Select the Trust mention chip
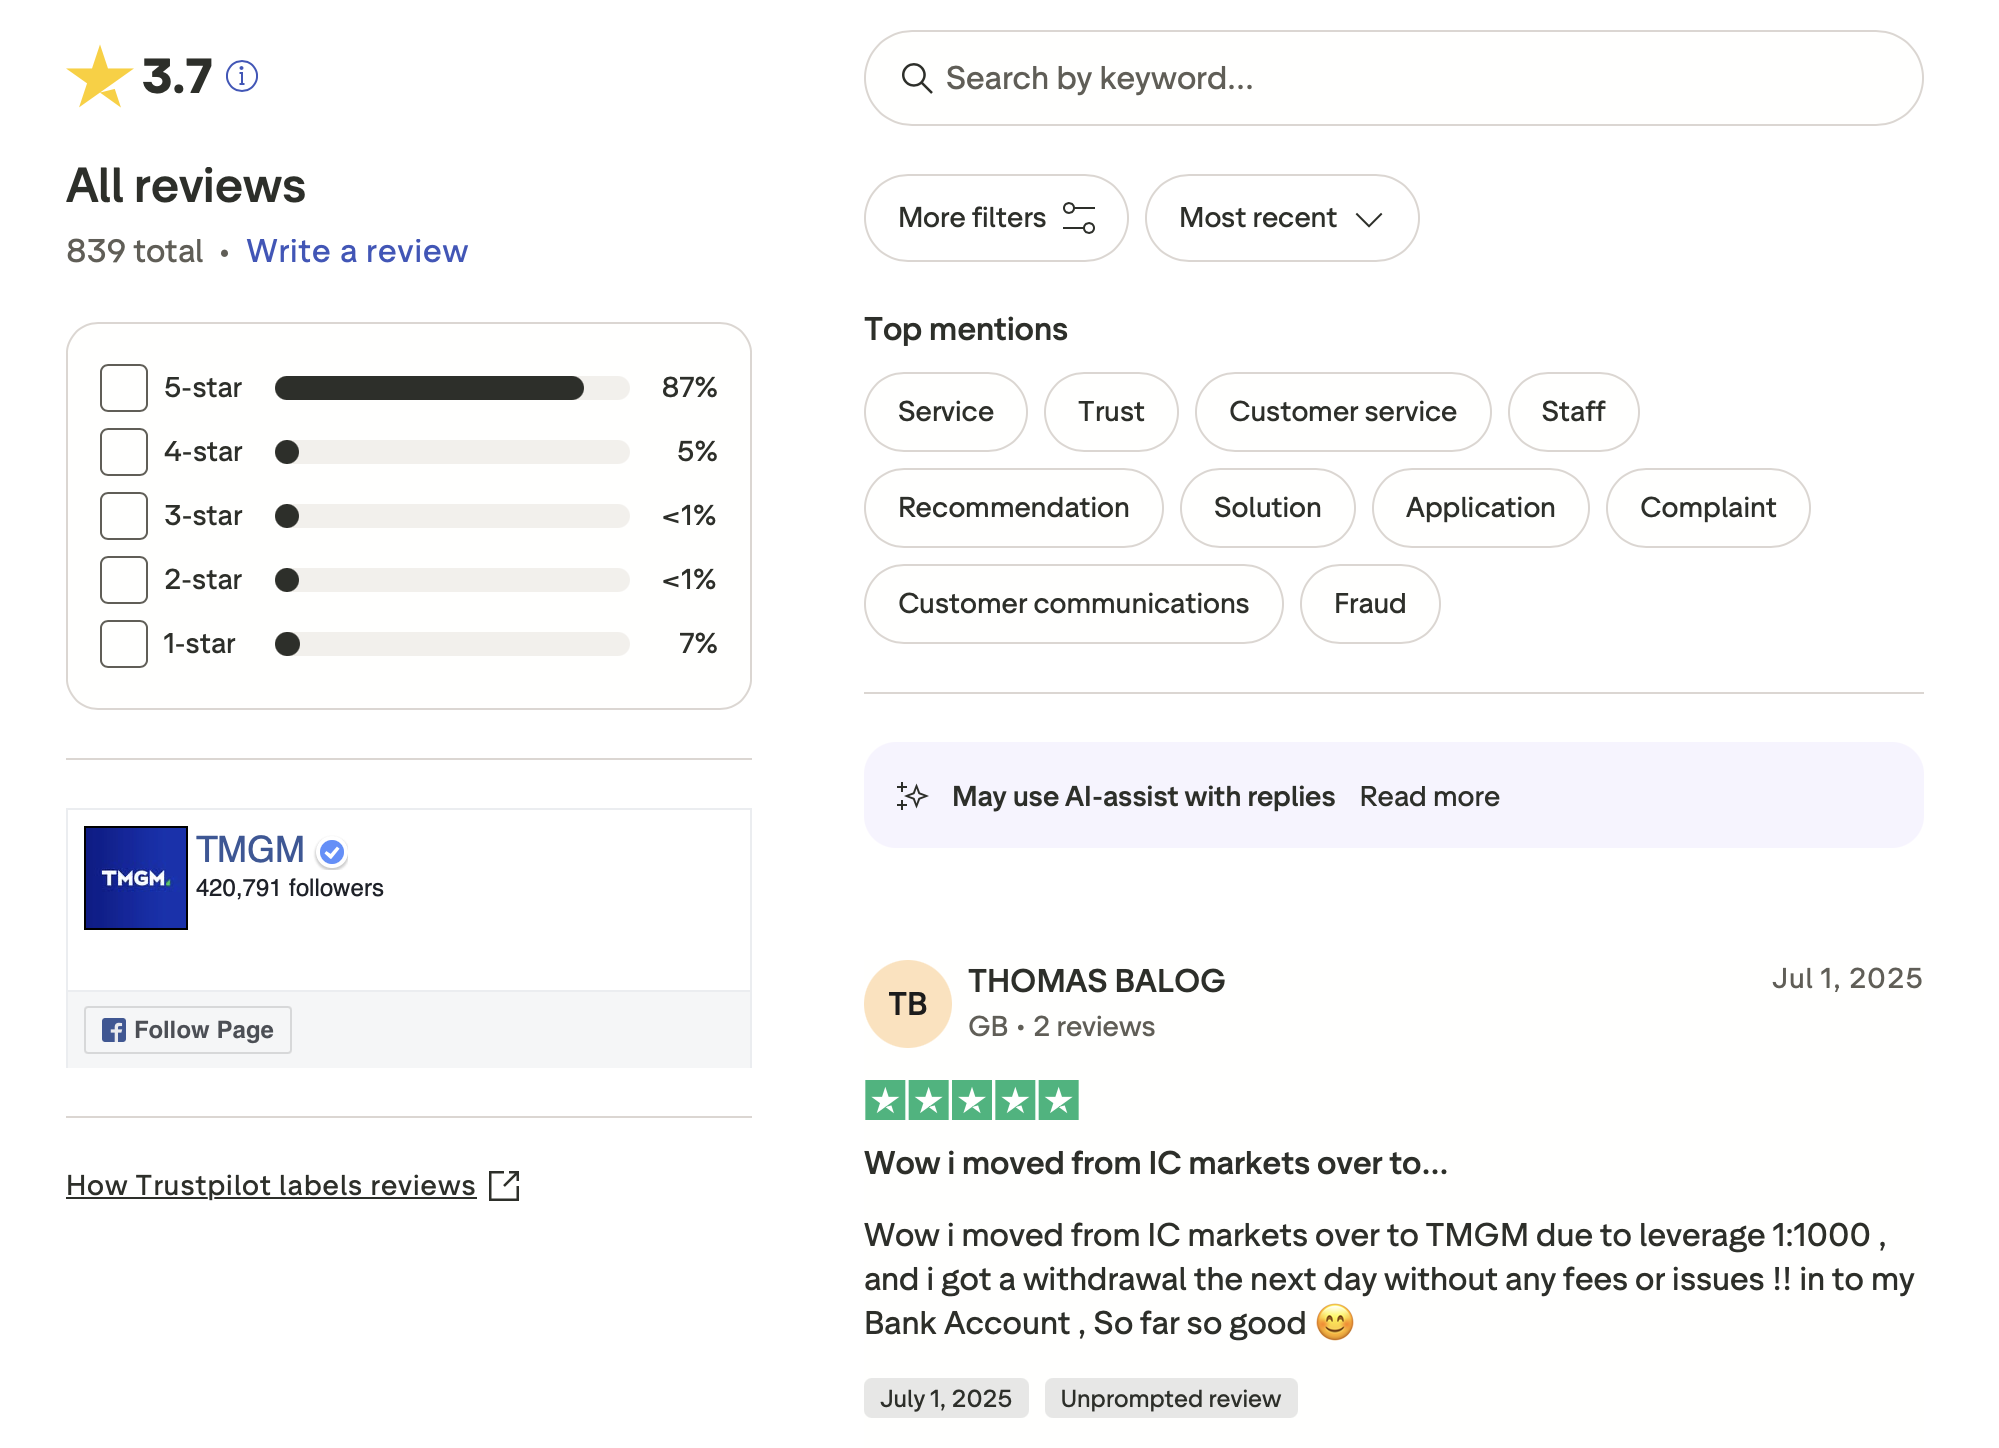Screen dimensions: 1999x1448 (1111, 412)
